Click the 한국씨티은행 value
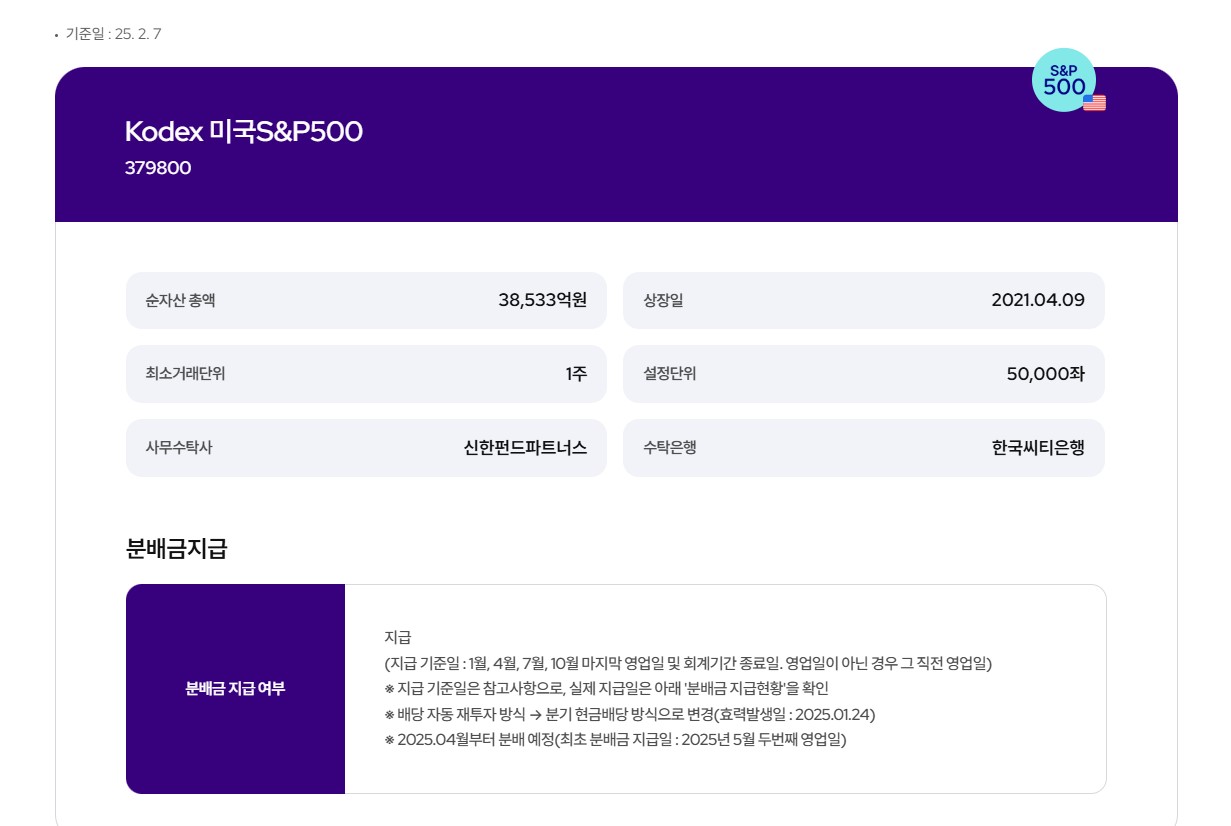This screenshot has height=826, width=1231. point(1038,448)
